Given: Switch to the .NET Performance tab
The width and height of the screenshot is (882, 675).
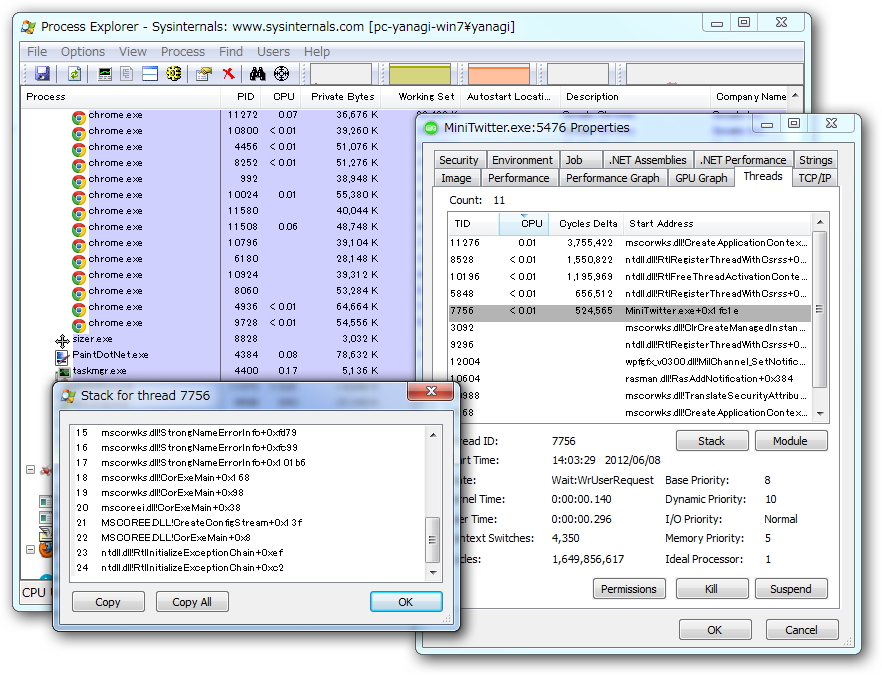Looking at the screenshot, I should [743, 160].
